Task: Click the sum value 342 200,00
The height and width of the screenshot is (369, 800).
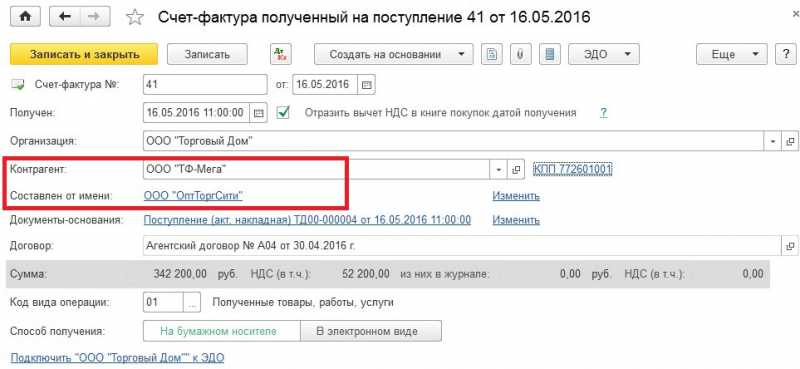Action: click(180, 274)
